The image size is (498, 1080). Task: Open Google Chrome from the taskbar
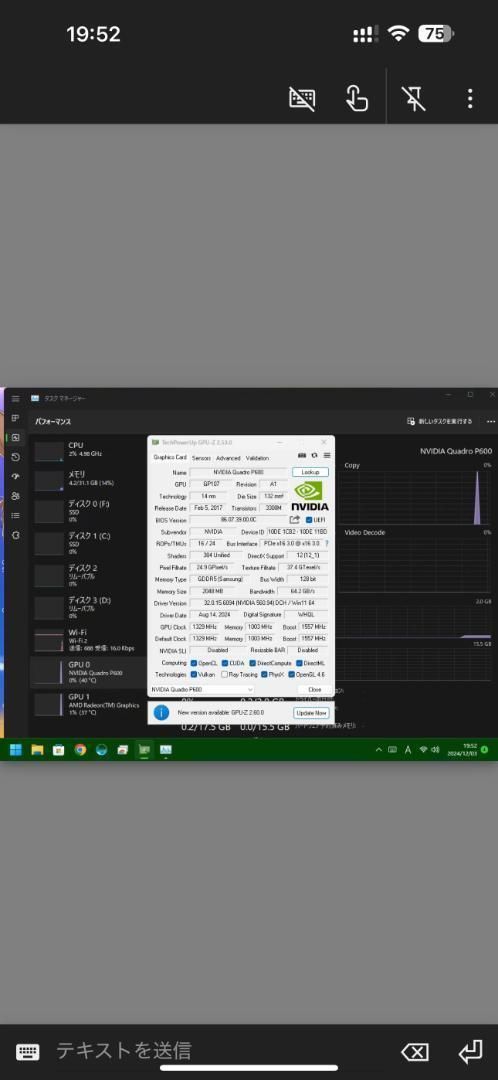pyautogui.click(x=80, y=749)
